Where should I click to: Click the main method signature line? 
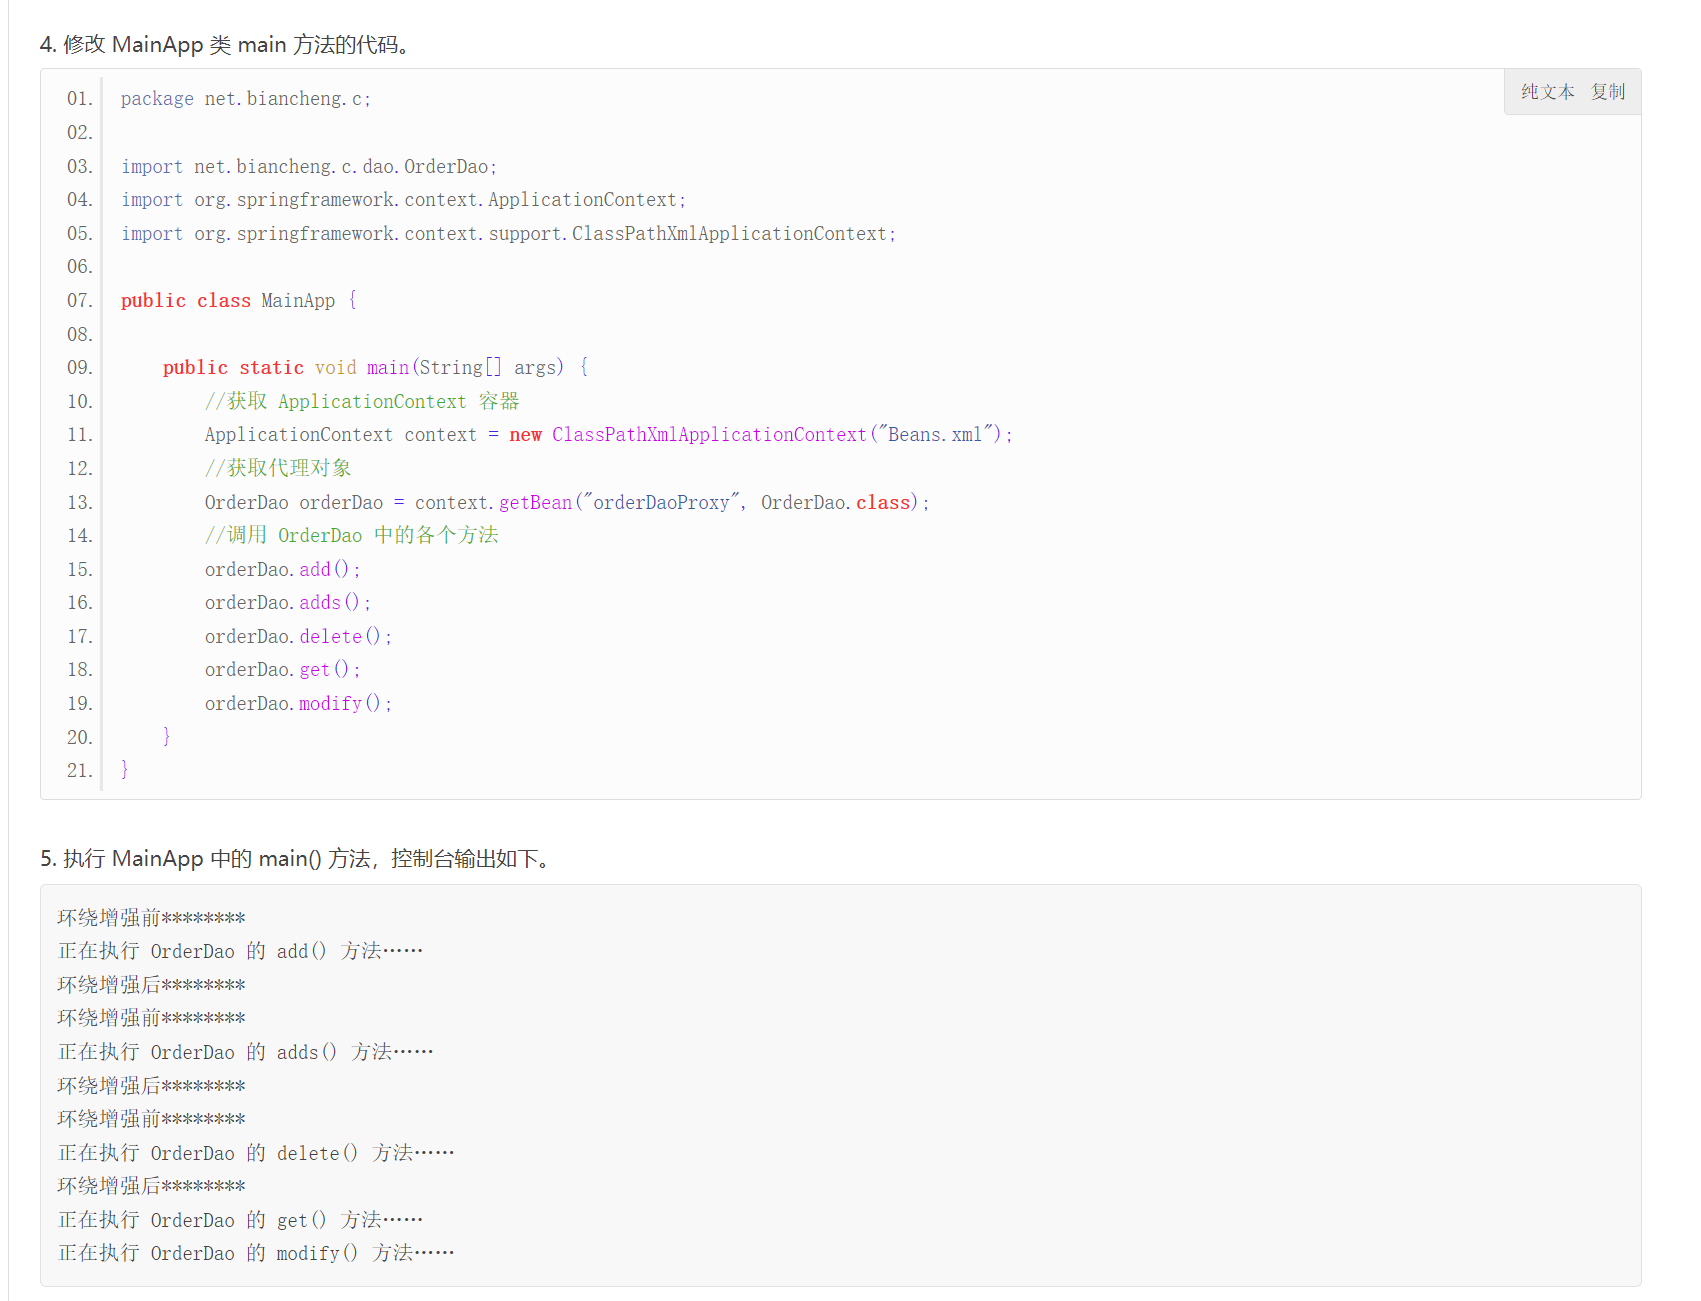pos(375,368)
